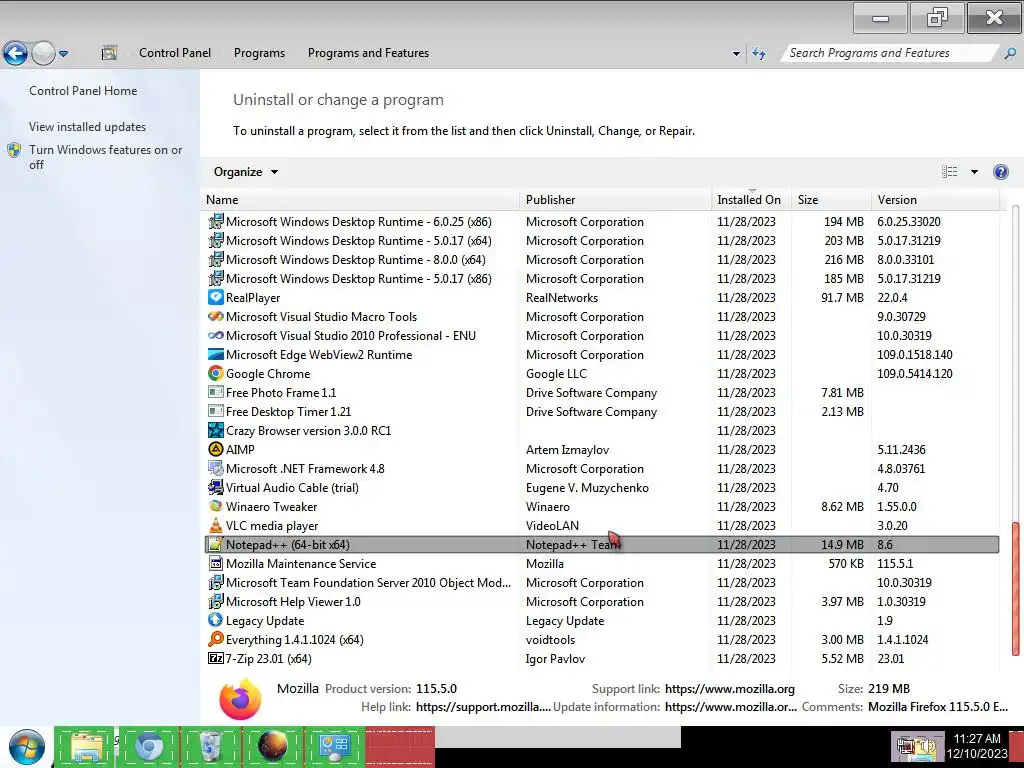Sort by the Size column header

pos(831,200)
